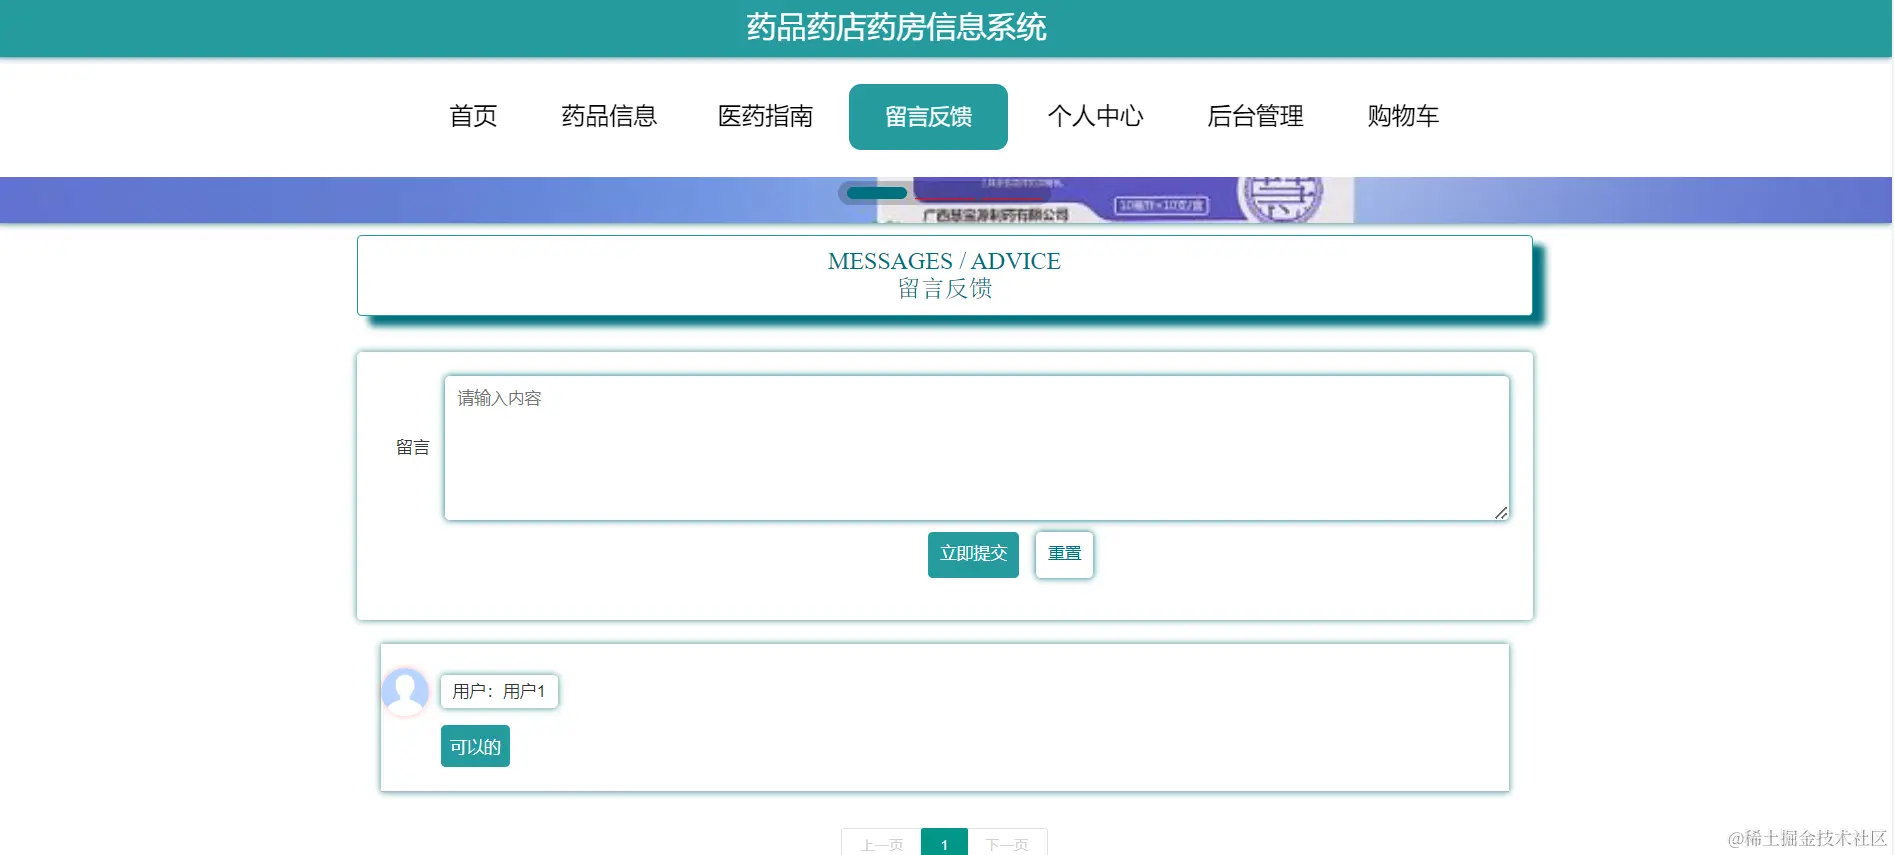Click the 留言 field label
Viewport: 1894px width, 855px height.
click(412, 447)
